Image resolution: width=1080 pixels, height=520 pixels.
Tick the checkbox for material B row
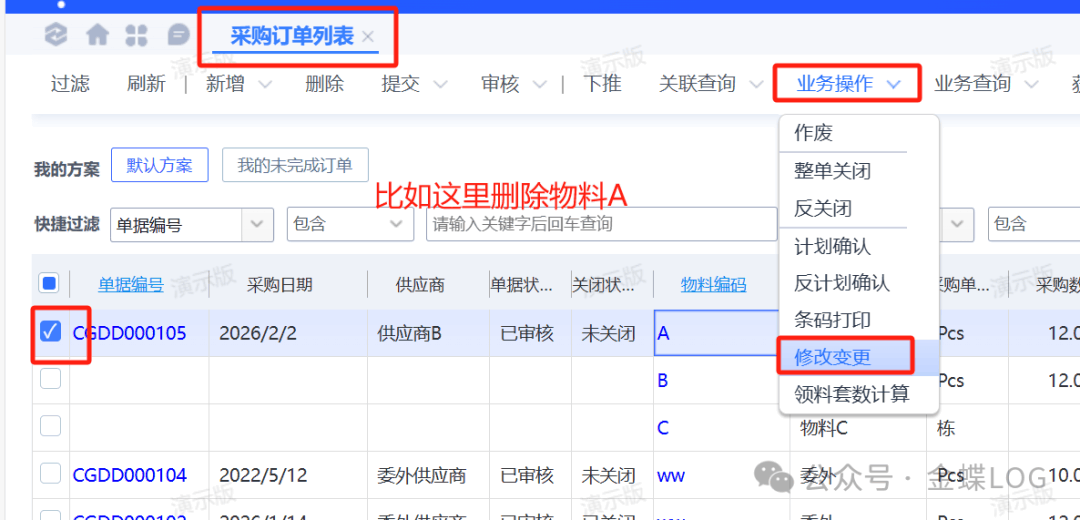[50, 379]
